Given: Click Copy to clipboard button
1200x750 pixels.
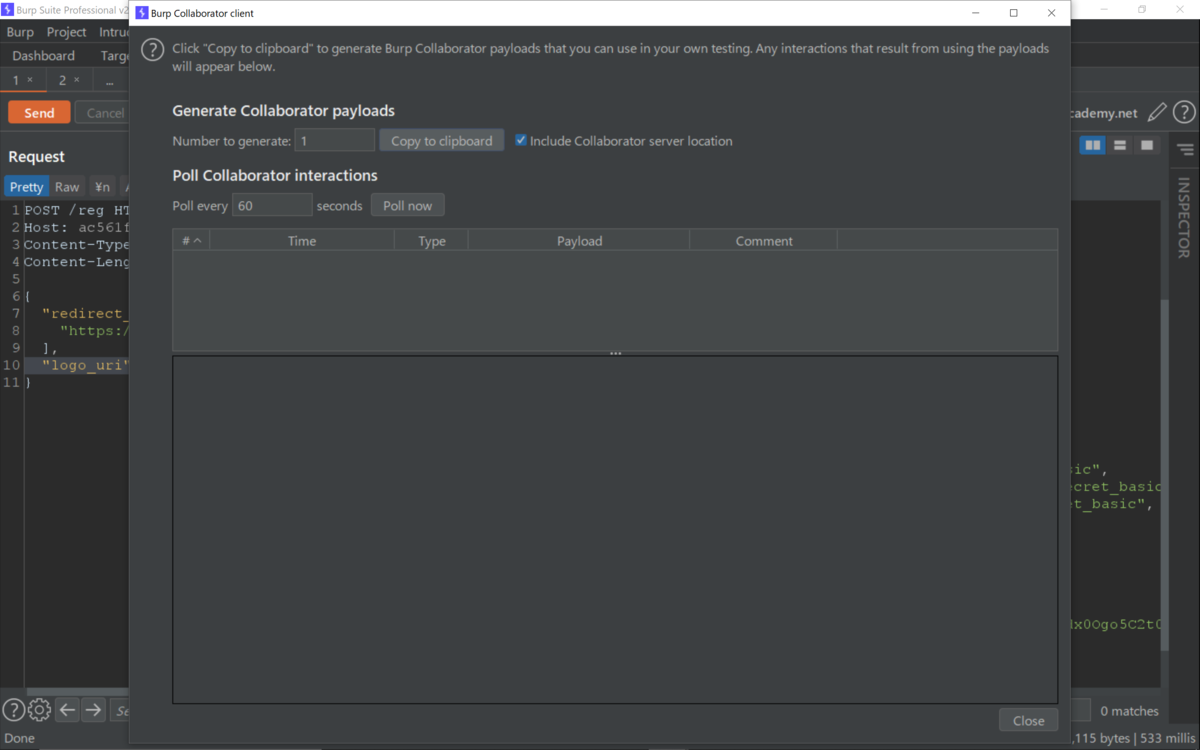Looking at the screenshot, I should pyautogui.click(x=442, y=141).
